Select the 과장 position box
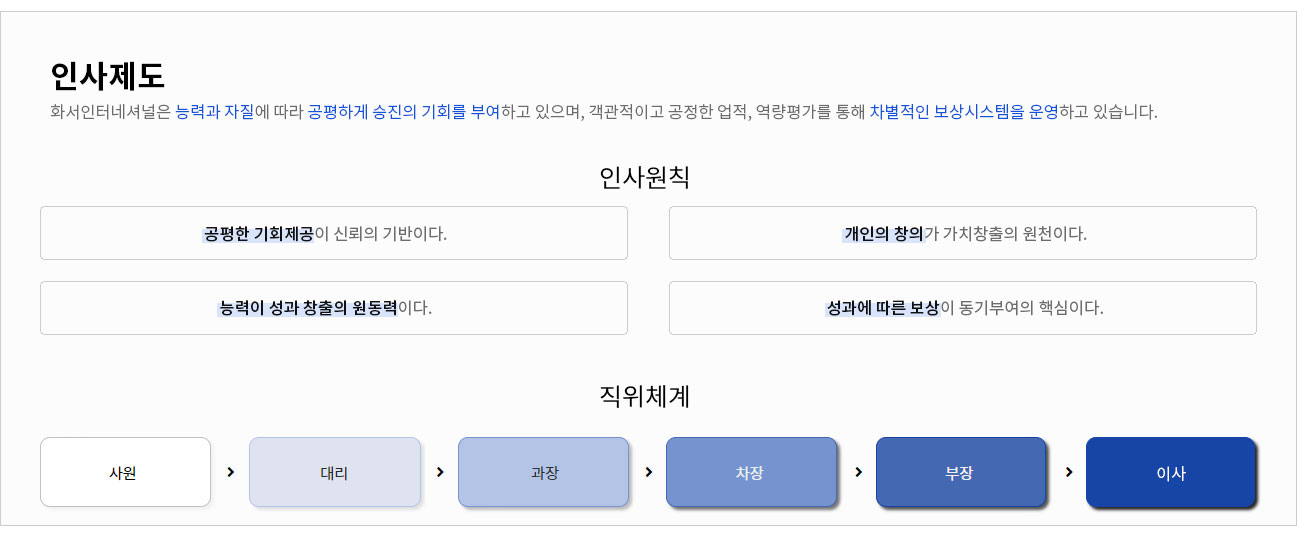The width and height of the screenshot is (1297, 550). coord(544,472)
